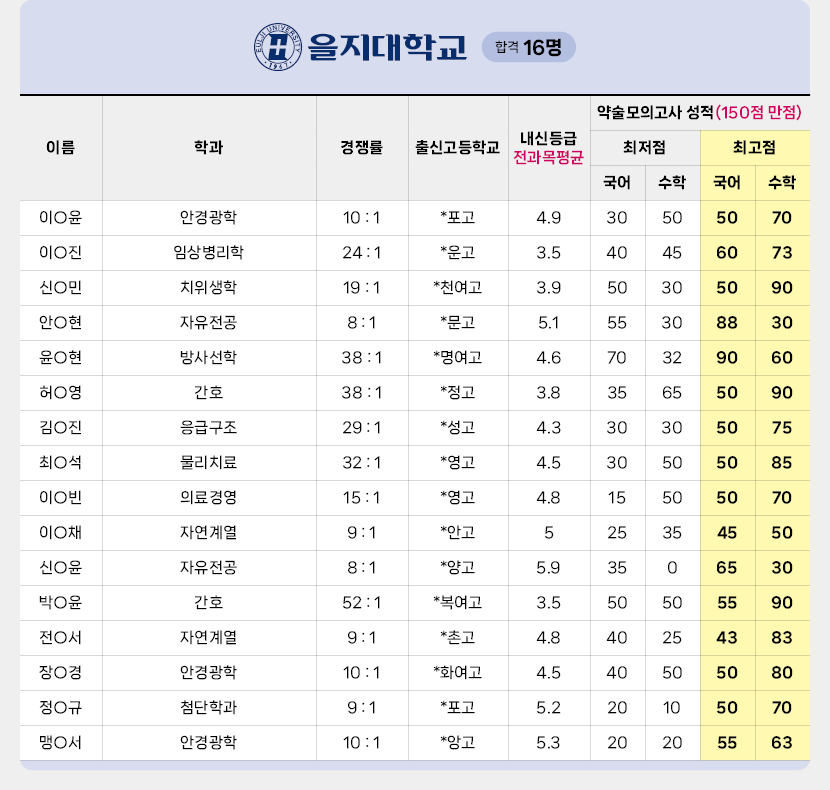Click the 국어 header under 최저점

pyautogui.click(x=618, y=181)
